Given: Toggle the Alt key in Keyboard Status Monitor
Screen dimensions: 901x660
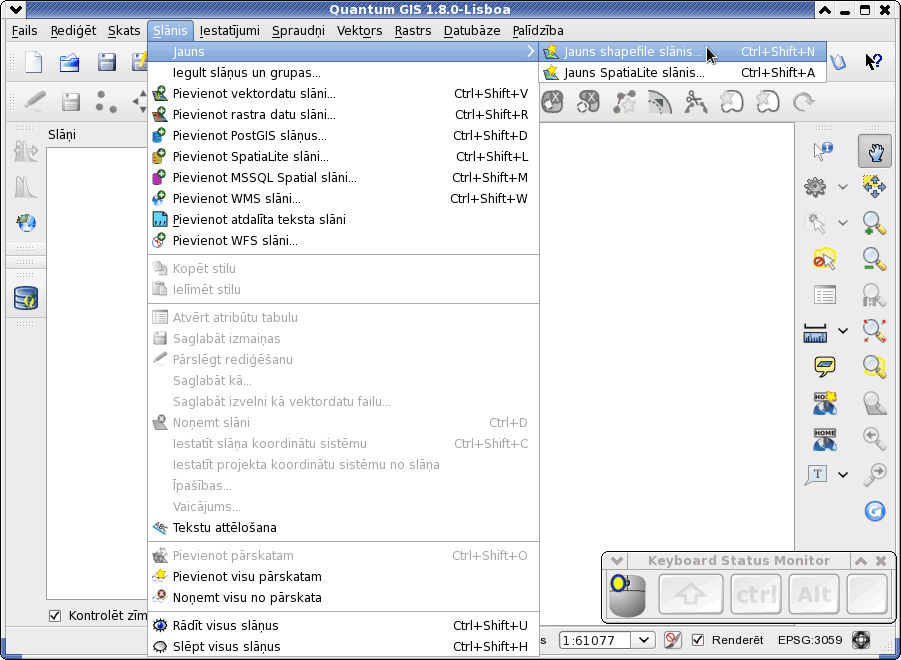Looking at the screenshot, I should pyautogui.click(x=814, y=594).
